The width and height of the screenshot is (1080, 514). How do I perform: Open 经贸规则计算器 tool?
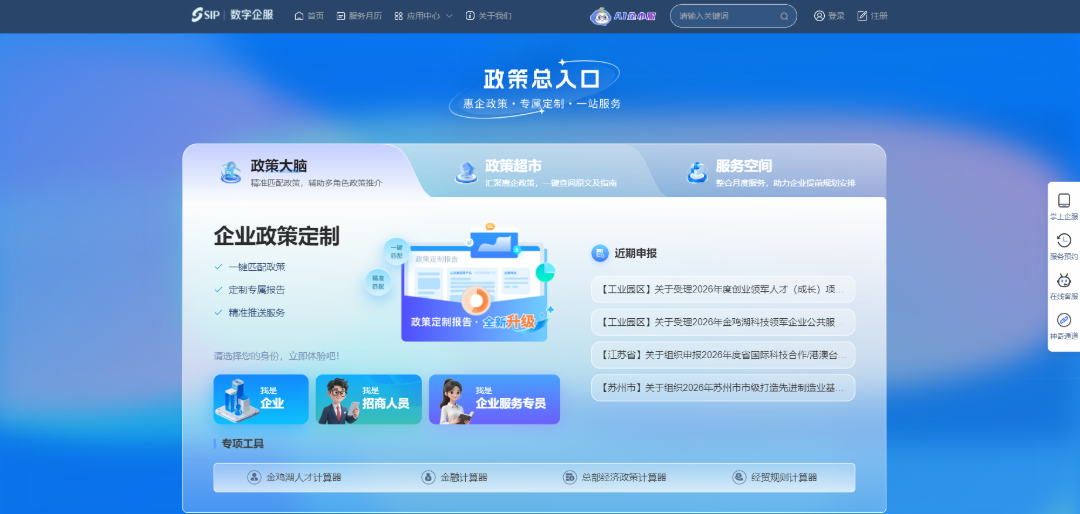point(774,478)
